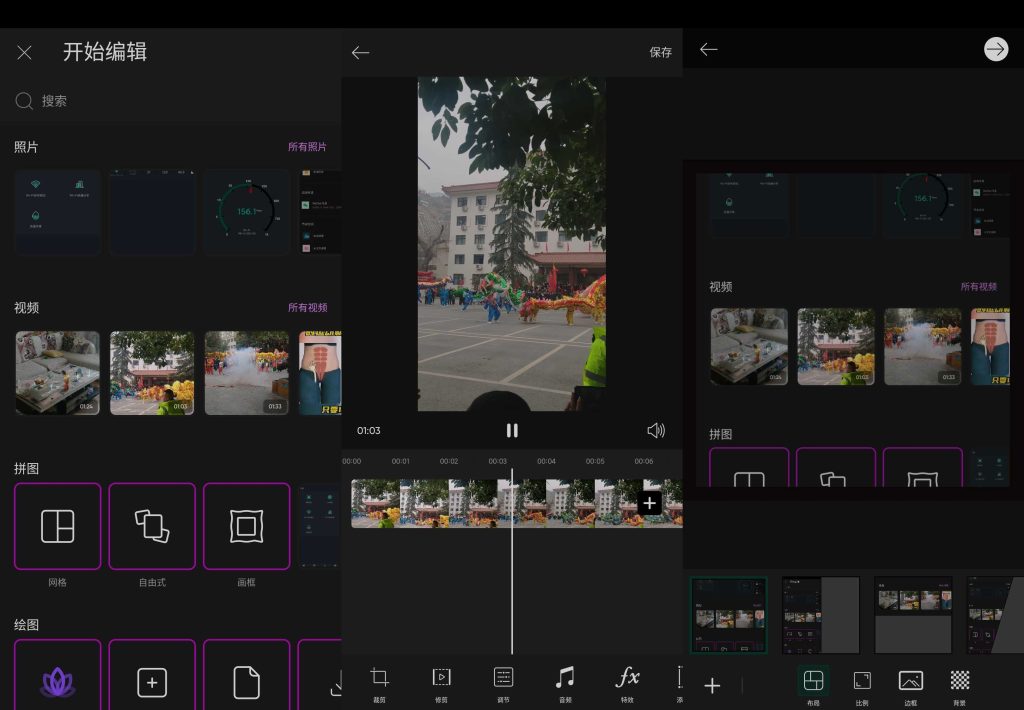This screenshot has width=1024, height=710.
Task: Select the Crop (裁剪) tool
Action: [379, 683]
